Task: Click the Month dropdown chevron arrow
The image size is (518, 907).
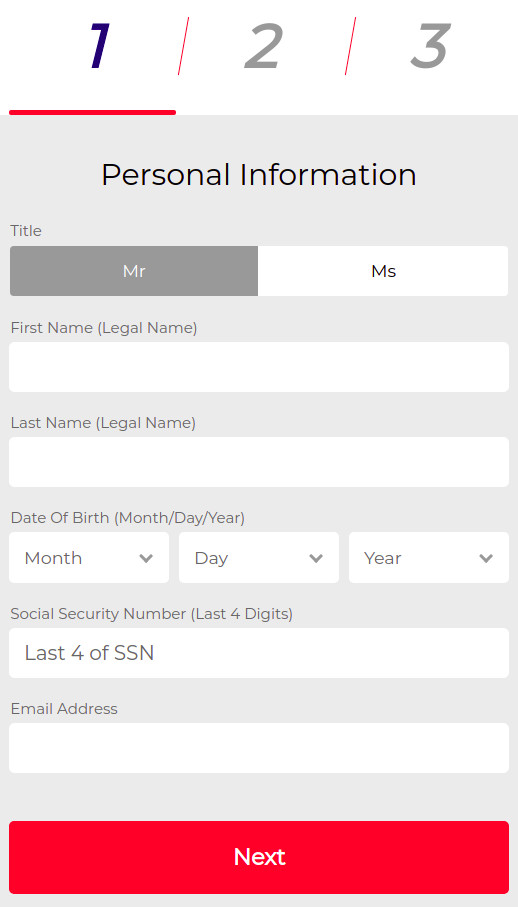Action: pos(146,558)
